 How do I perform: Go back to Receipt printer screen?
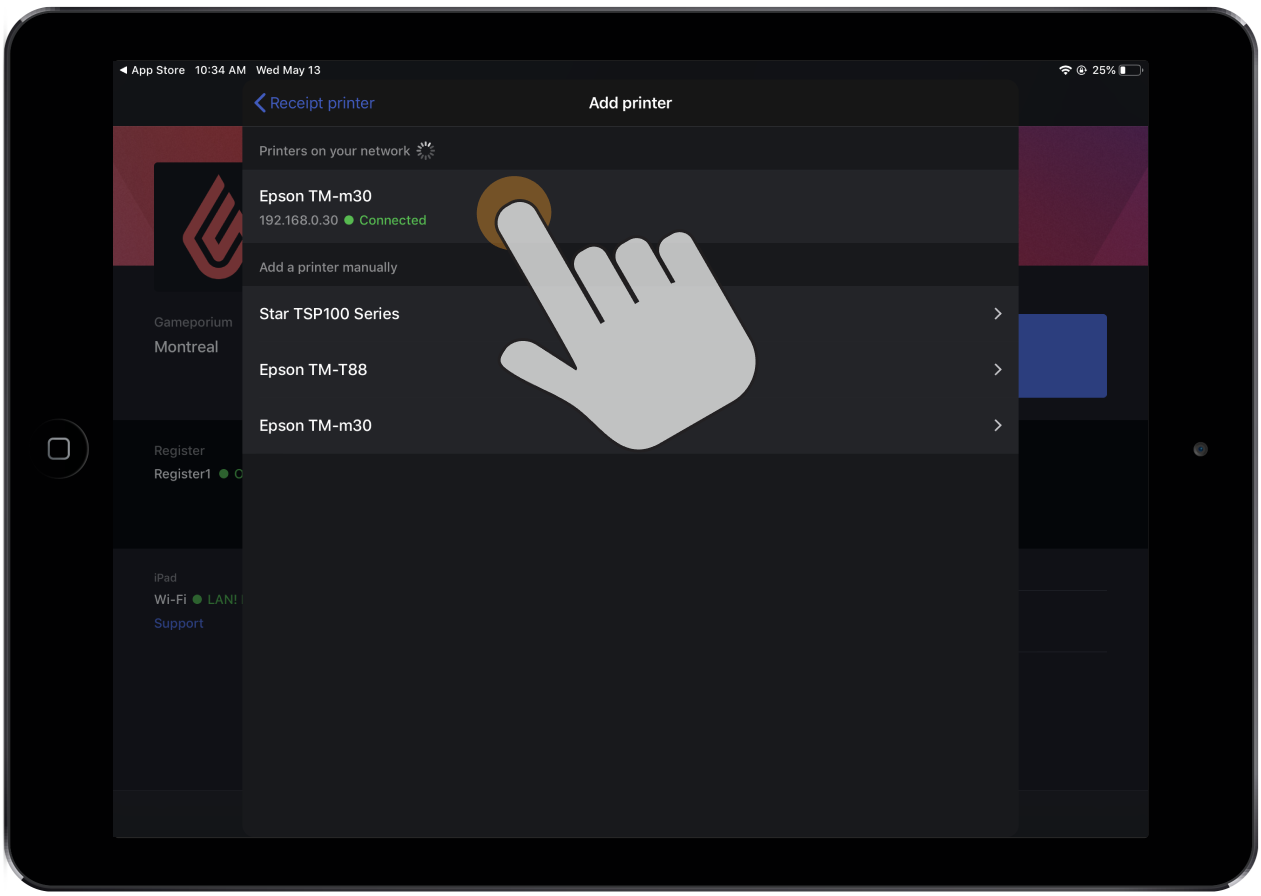click(314, 103)
